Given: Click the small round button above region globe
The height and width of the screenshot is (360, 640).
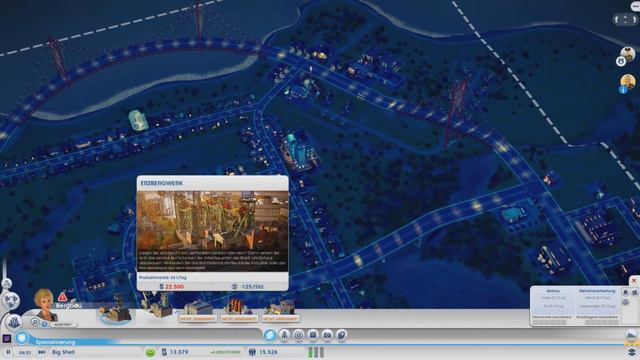Looking at the screenshot, I should (x=6, y=283).
